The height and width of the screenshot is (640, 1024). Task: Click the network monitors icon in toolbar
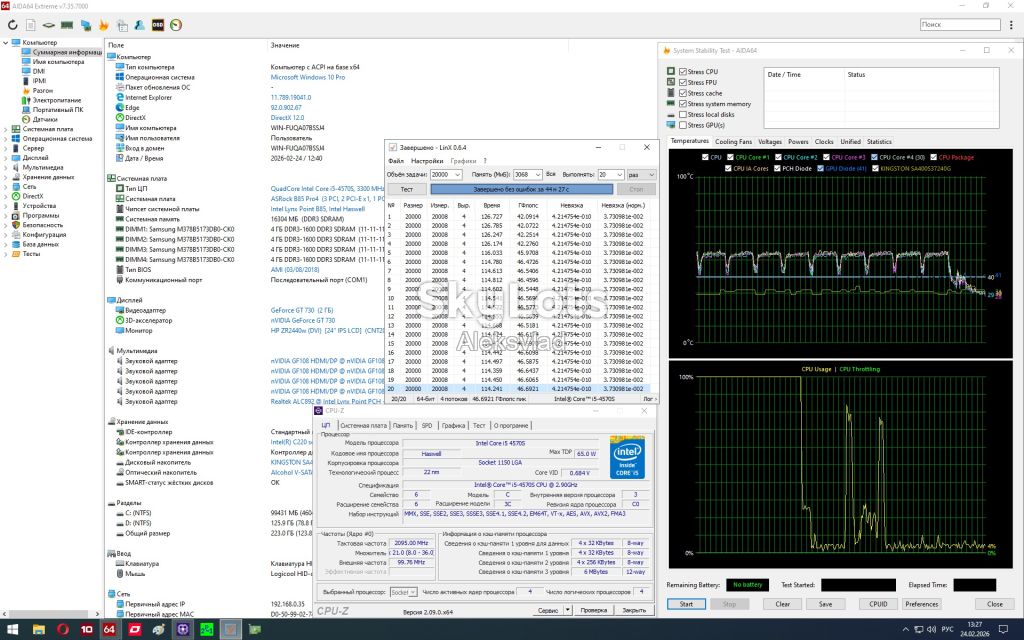86,25
